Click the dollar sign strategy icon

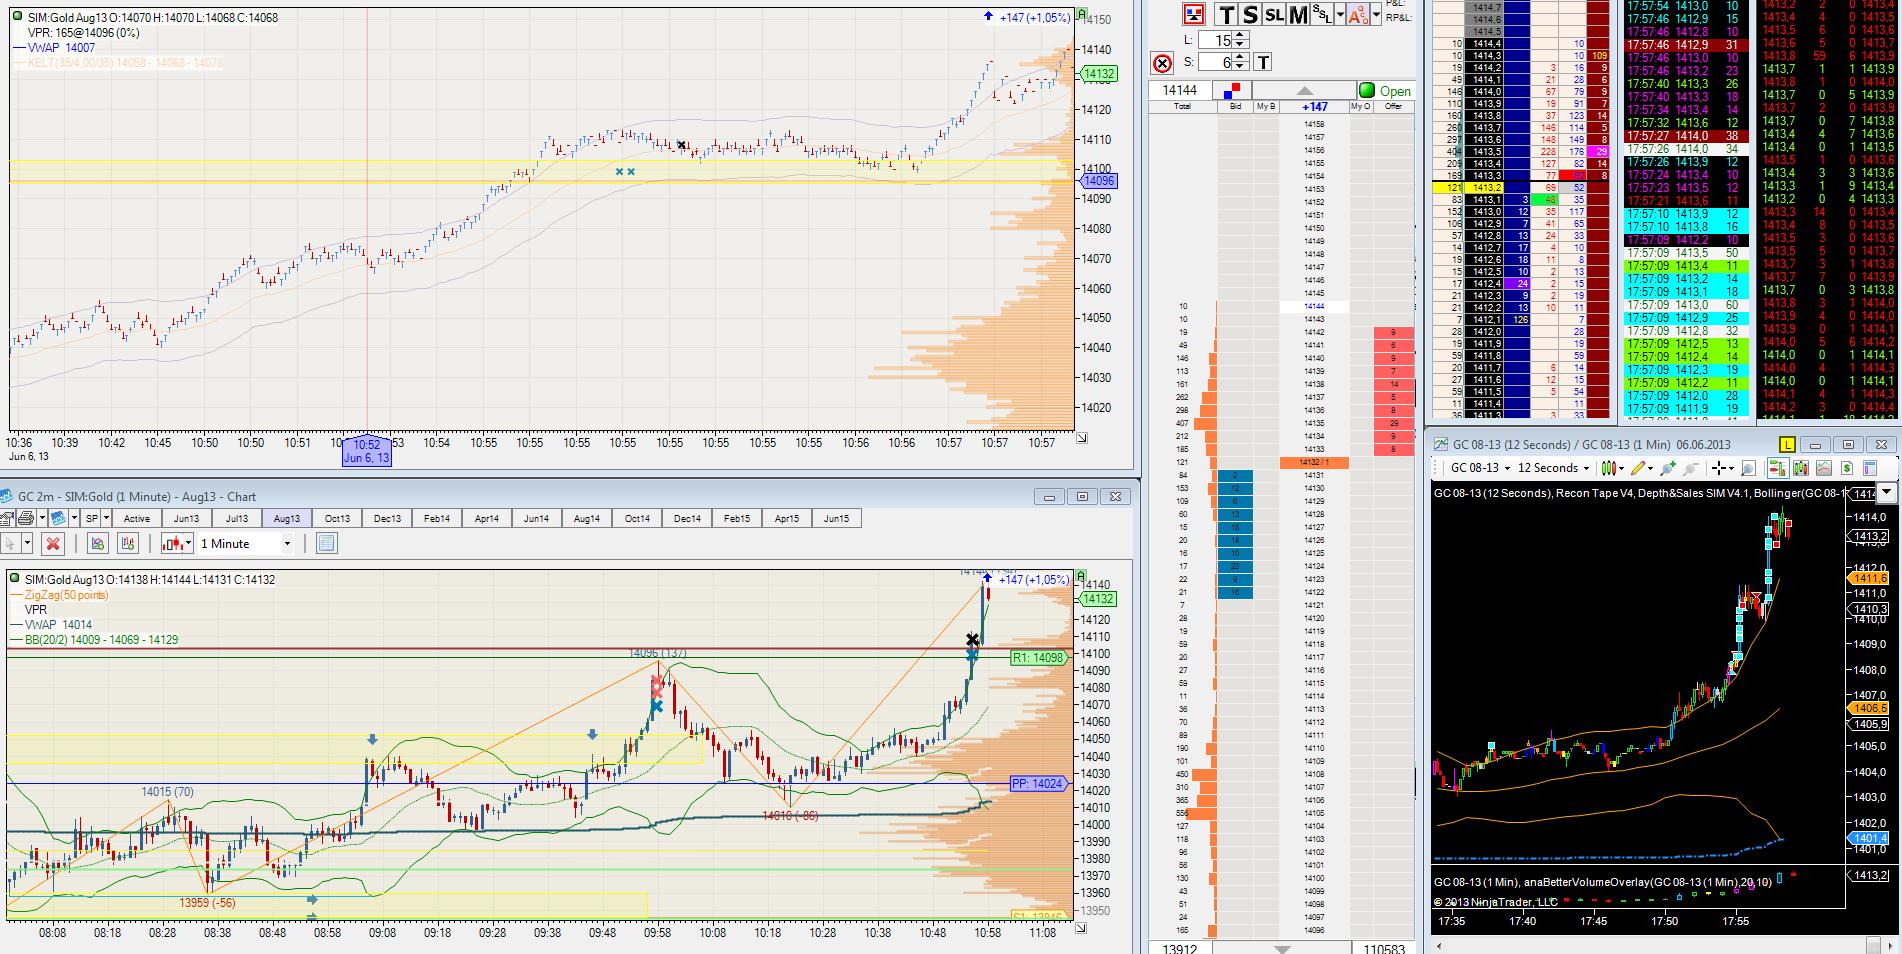pos(1847,468)
